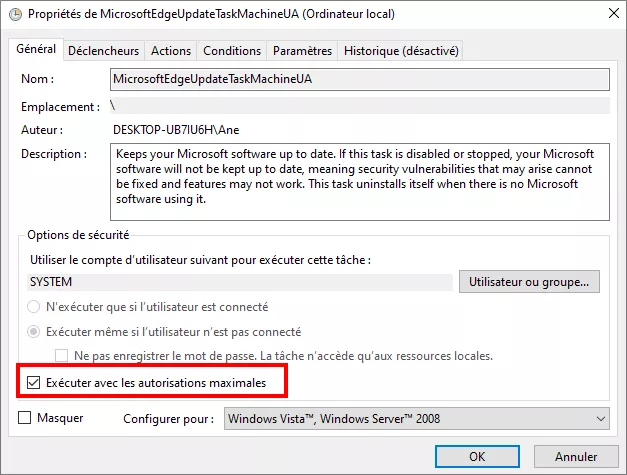Click the Nom field with MicrosoftEdgeUpdateTaskMachineUA
Screen dimensions: 627x475
(359, 78)
